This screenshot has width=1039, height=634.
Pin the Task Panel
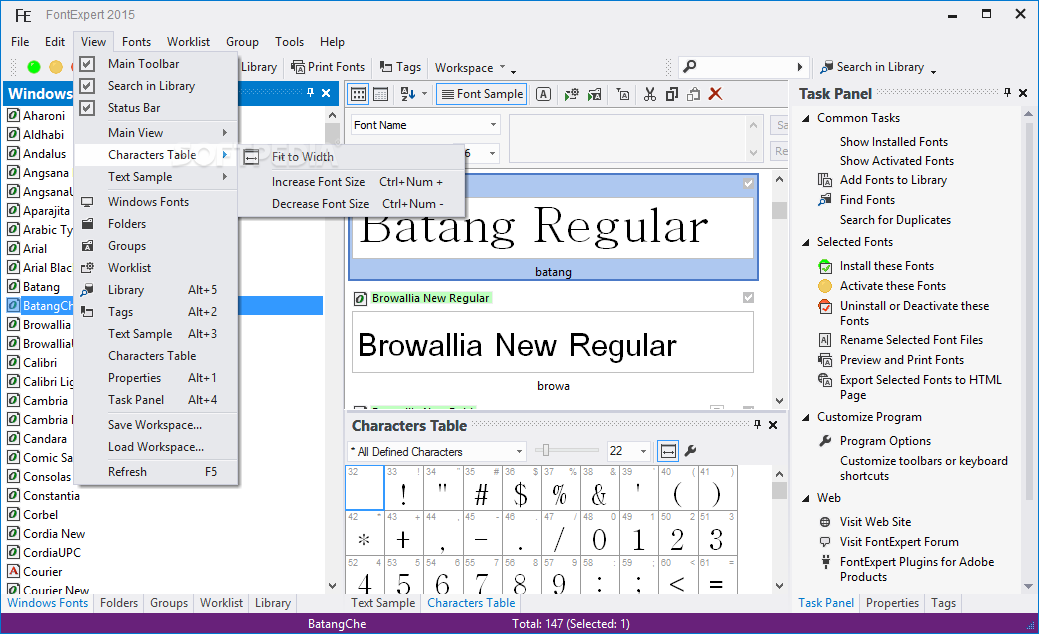point(1007,93)
